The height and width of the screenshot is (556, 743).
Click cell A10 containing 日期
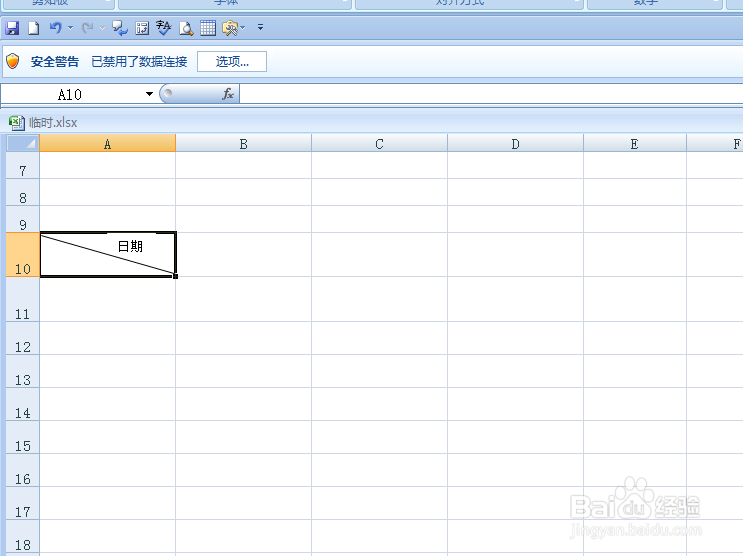[x=108, y=255]
